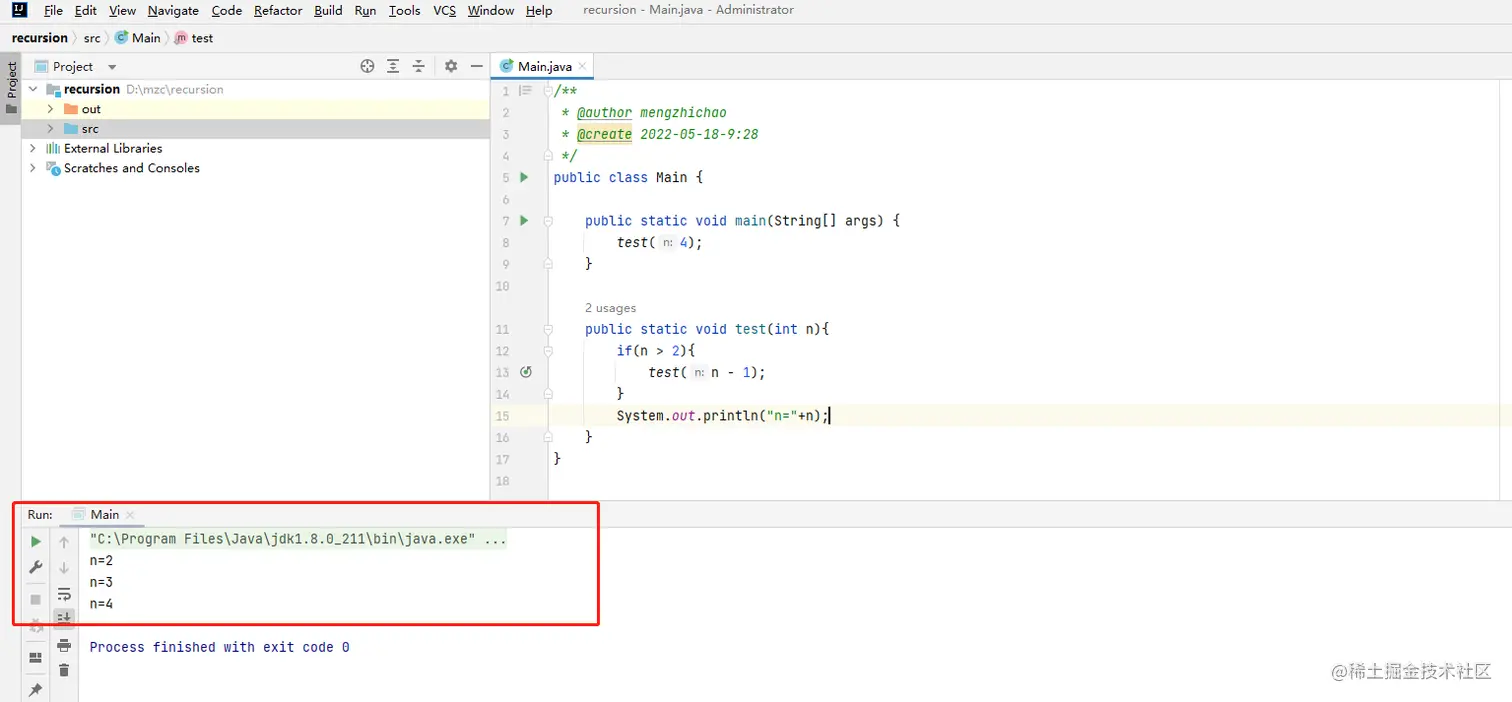Toggle Soft-Wrap in the console
The image size is (1512, 702).
pyautogui.click(x=64, y=593)
